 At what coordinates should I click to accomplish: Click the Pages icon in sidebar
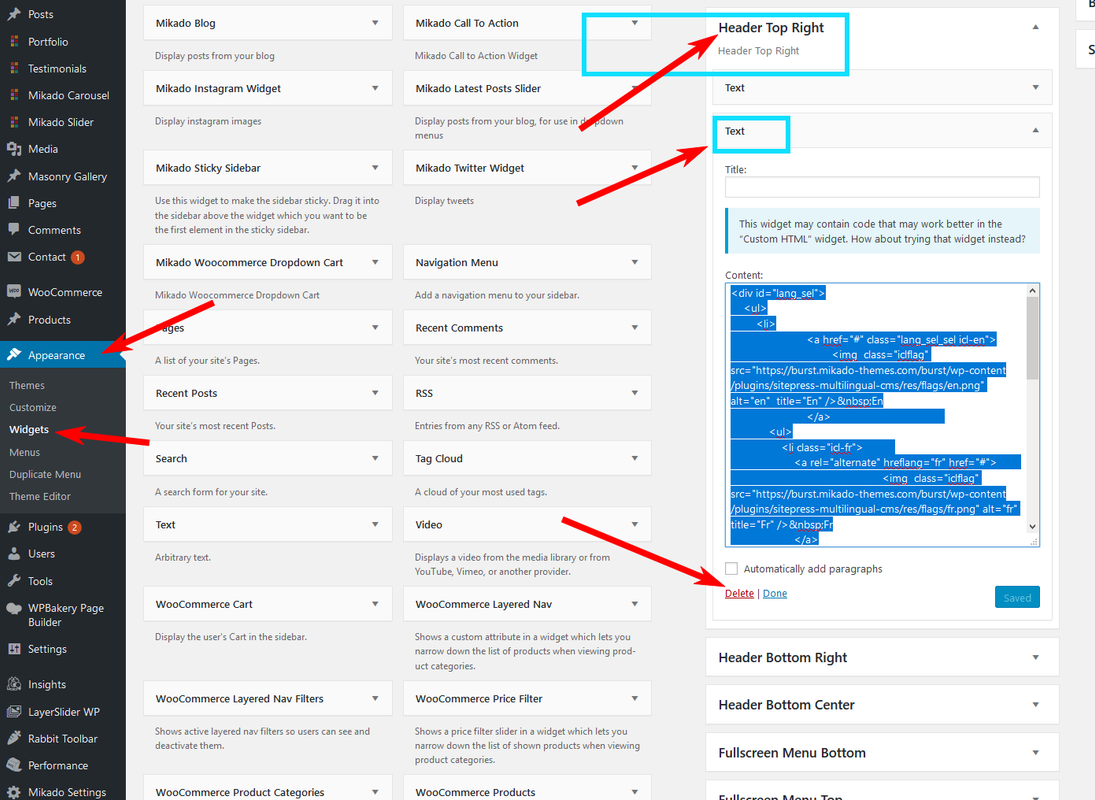(x=14, y=203)
